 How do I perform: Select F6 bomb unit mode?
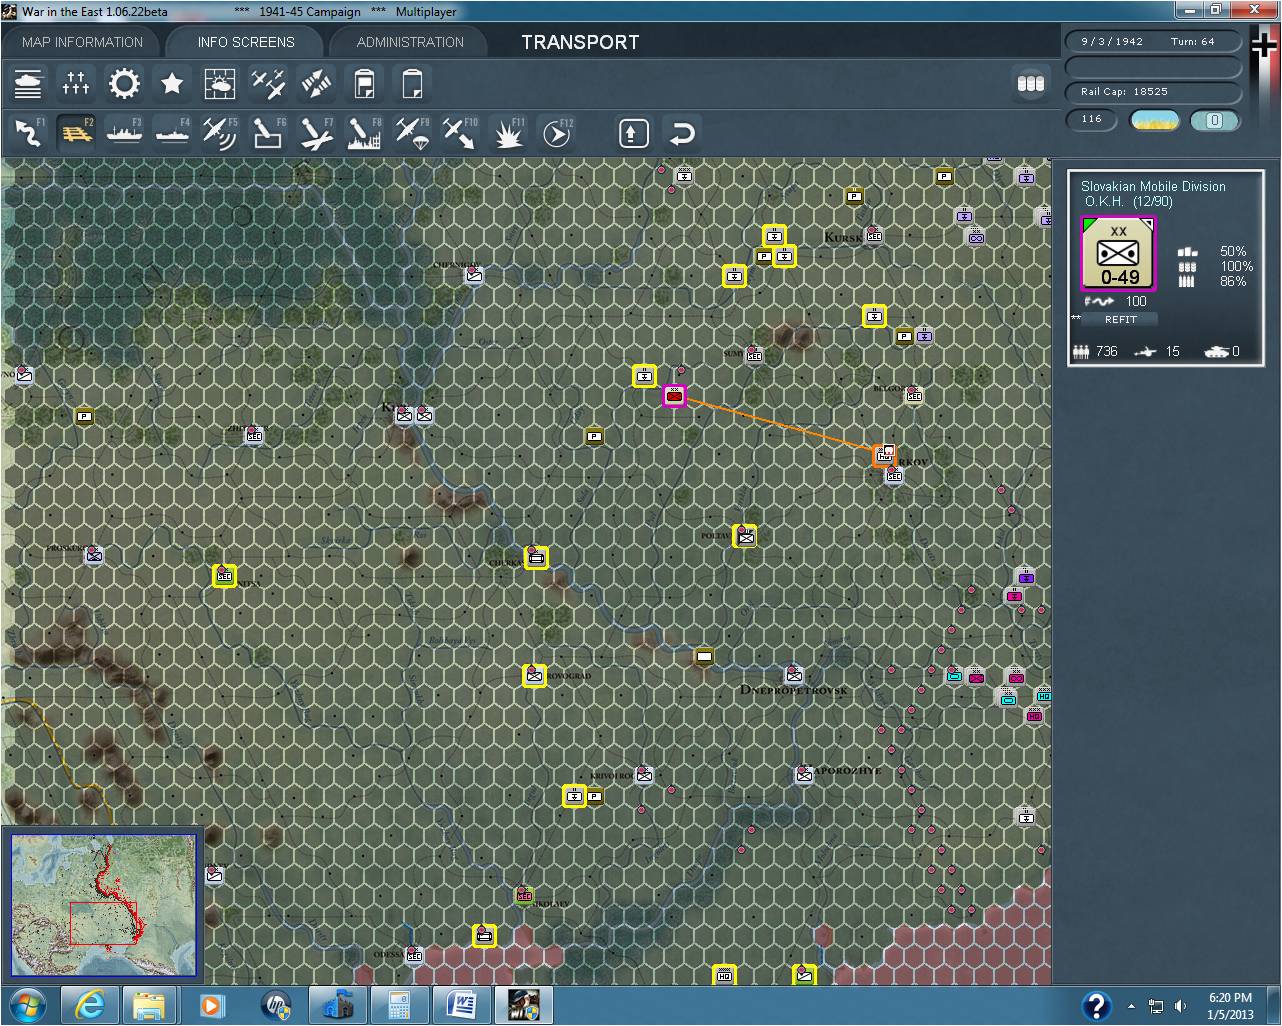click(x=267, y=132)
